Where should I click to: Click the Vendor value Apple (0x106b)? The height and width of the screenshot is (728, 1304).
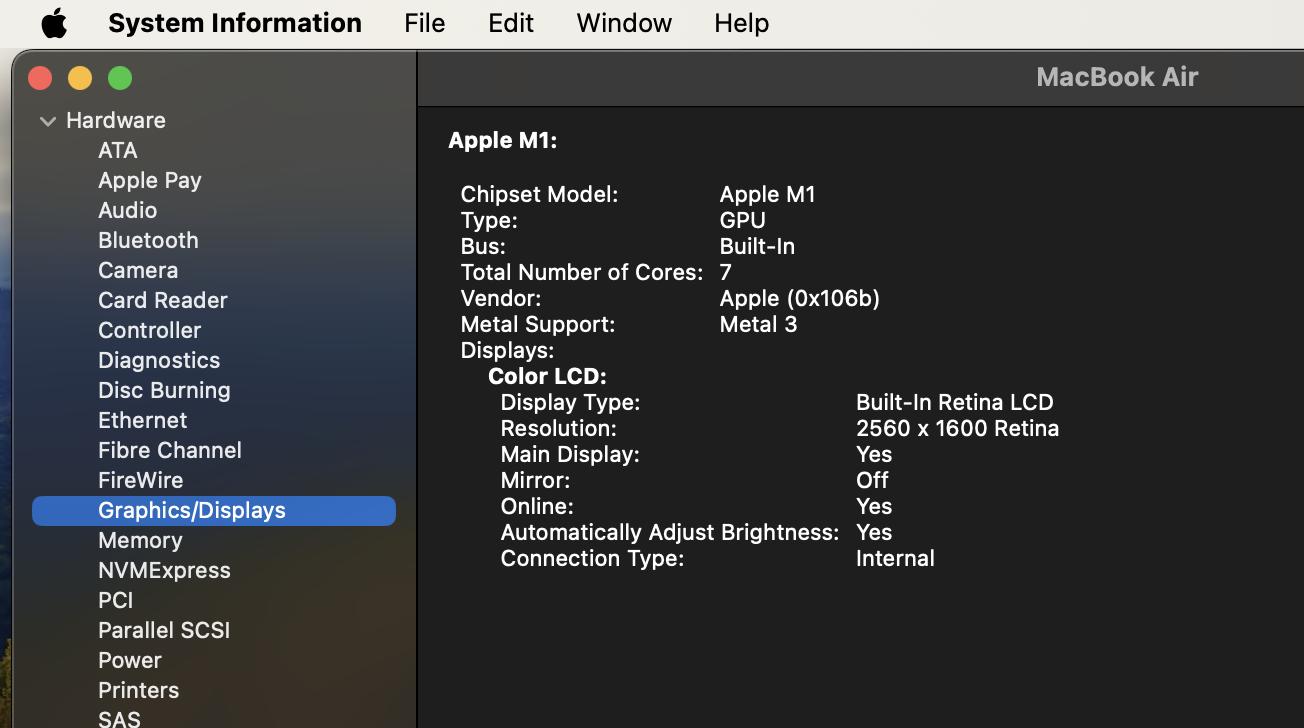tap(799, 298)
